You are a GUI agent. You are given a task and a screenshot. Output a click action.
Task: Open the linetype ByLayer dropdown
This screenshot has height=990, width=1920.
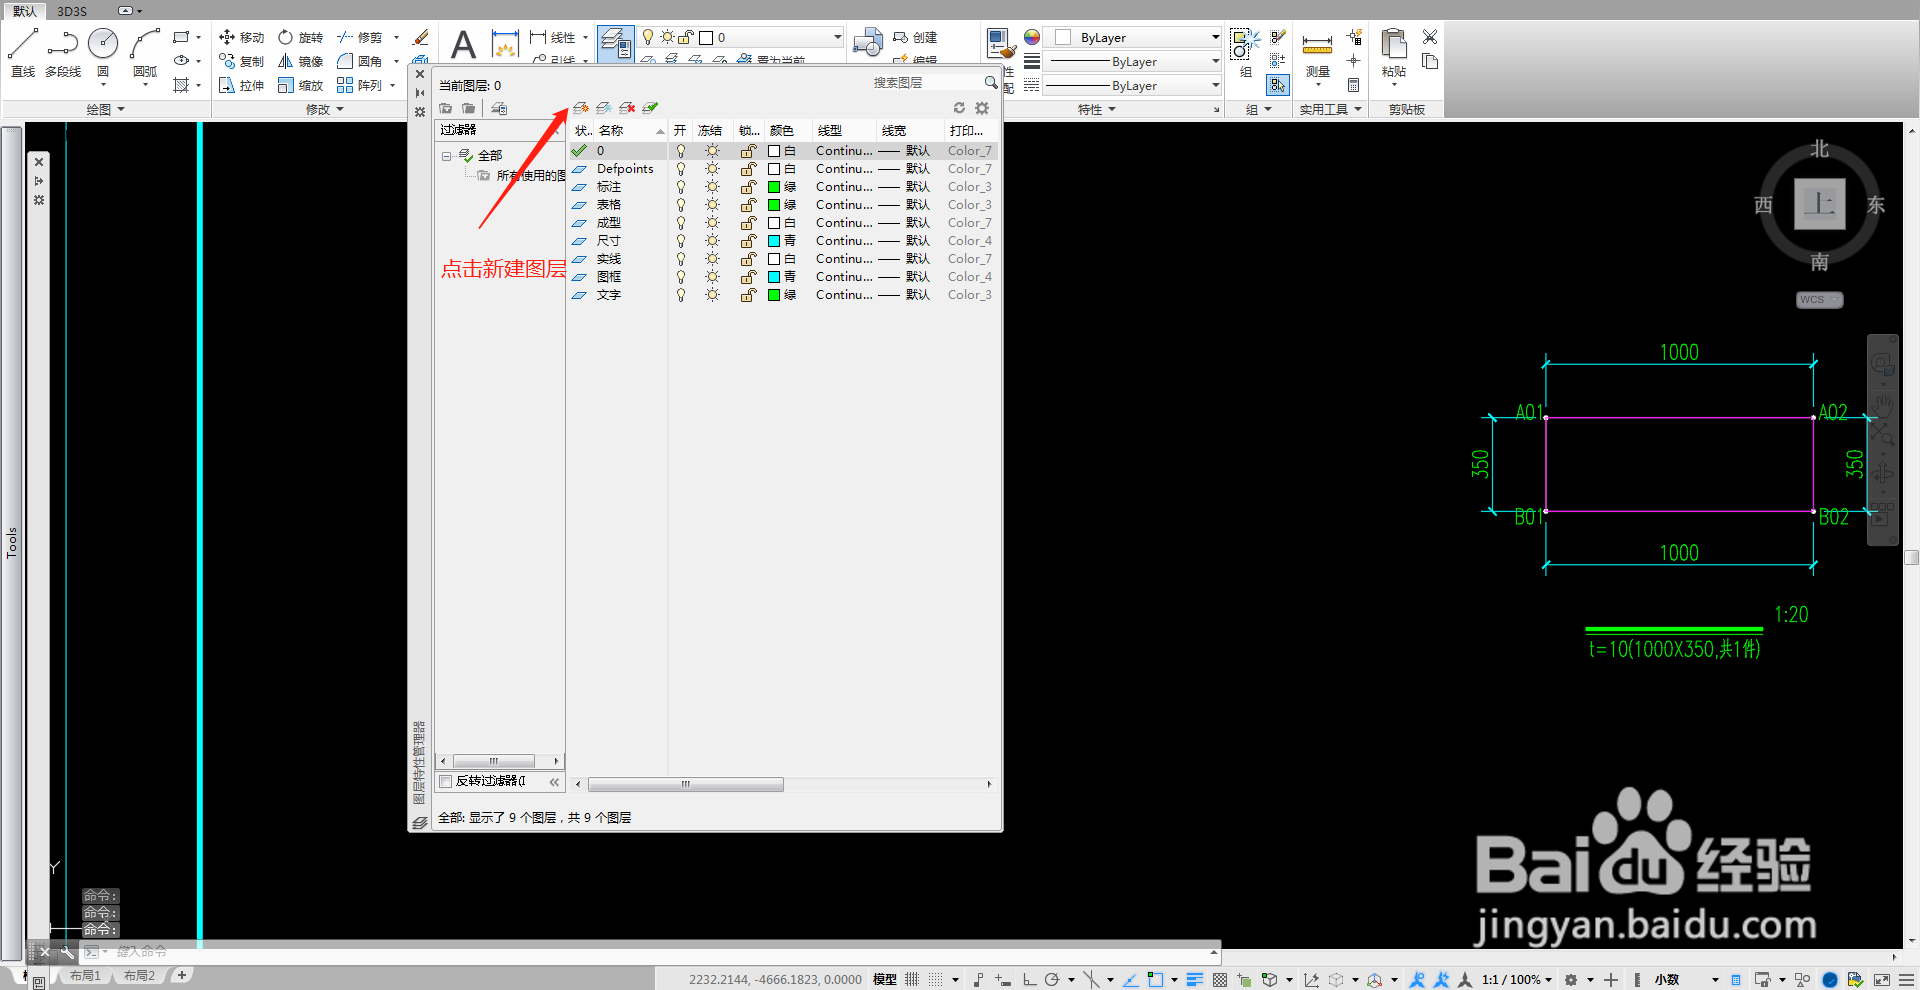pyautogui.click(x=1215, y=85)
